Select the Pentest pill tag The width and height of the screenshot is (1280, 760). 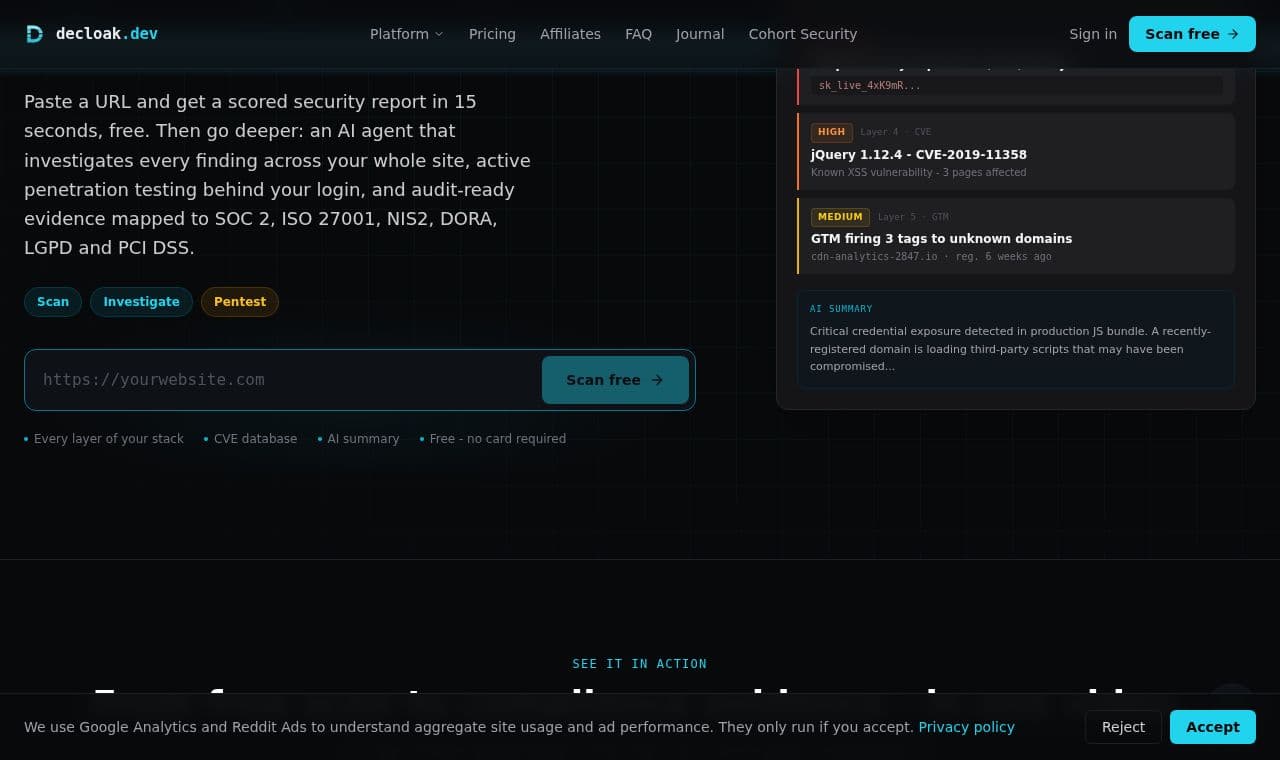tap(240, 302)
